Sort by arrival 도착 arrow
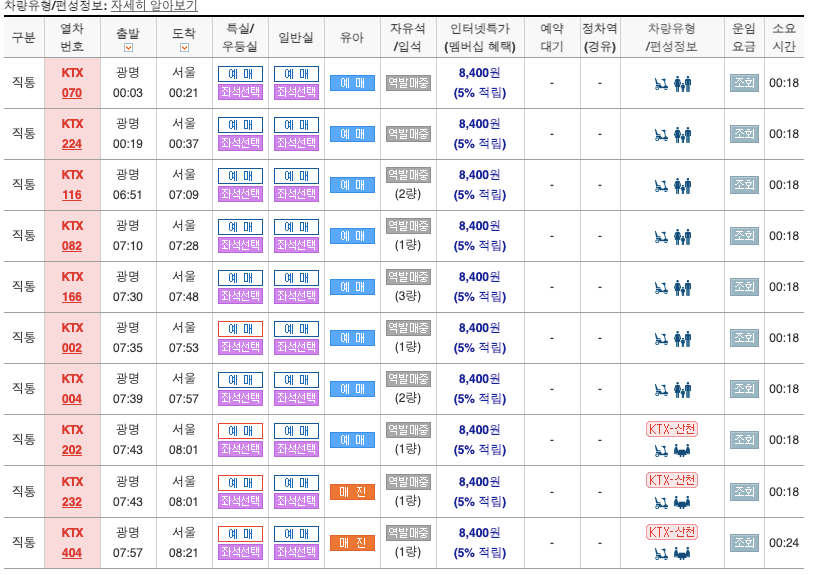The image size is (816, 574). [x=184, y=47]
